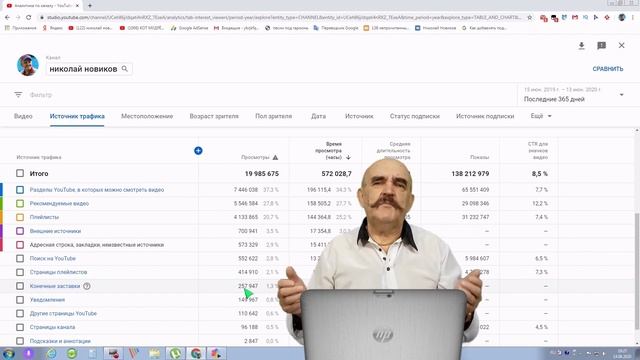Open uTorrent from the taskbar

point(176,353)
